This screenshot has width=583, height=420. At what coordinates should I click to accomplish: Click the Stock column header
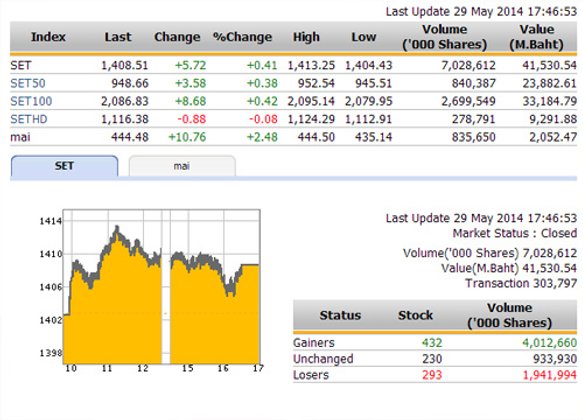click(x=415, y=316)
